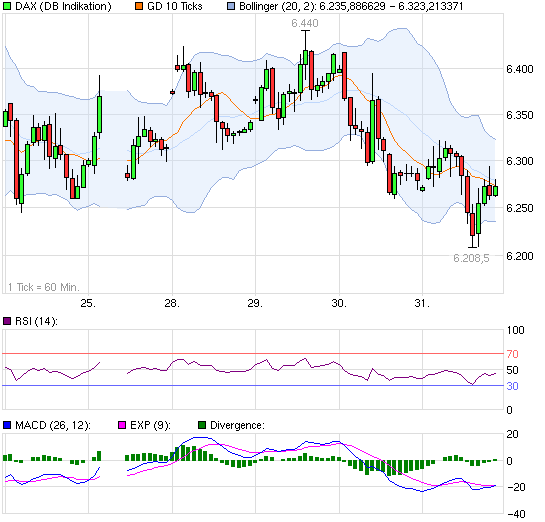Image resolution: width=545 pixels, height=522 pixels.
Task: Click the green DAX legend swatch
Action: click(x=7, y=6)
